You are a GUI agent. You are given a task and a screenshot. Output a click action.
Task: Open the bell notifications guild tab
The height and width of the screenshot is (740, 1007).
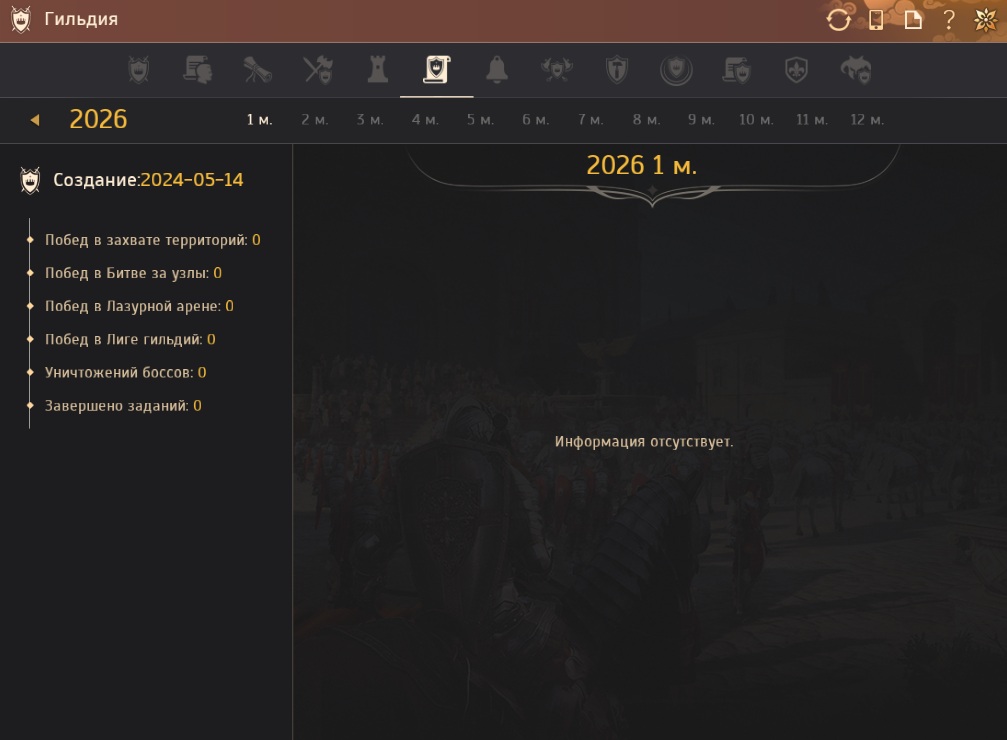click(496, 70)
